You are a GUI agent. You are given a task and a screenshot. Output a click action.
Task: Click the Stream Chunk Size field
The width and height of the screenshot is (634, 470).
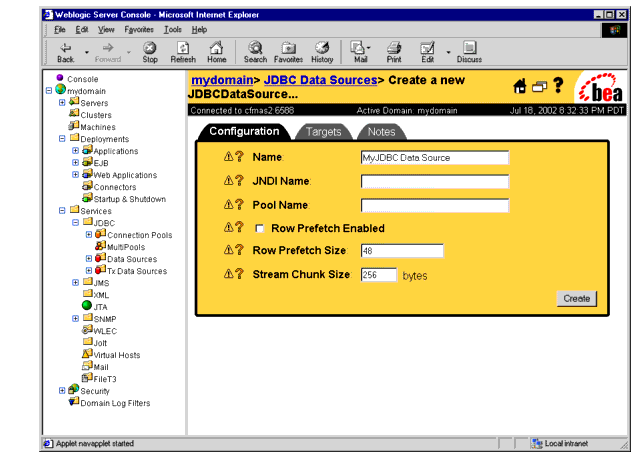[379, 275]
